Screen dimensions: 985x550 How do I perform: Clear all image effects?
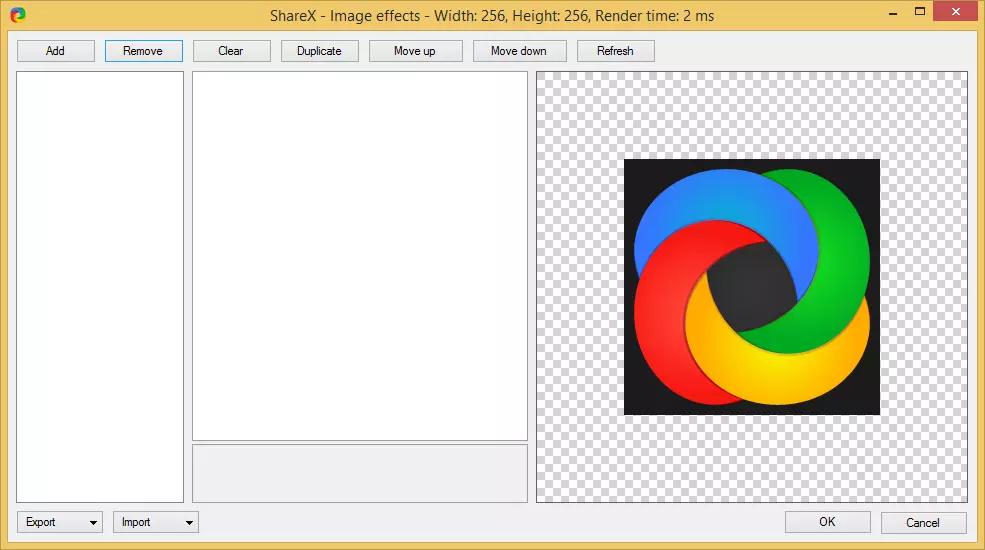[x=231, y=51]
